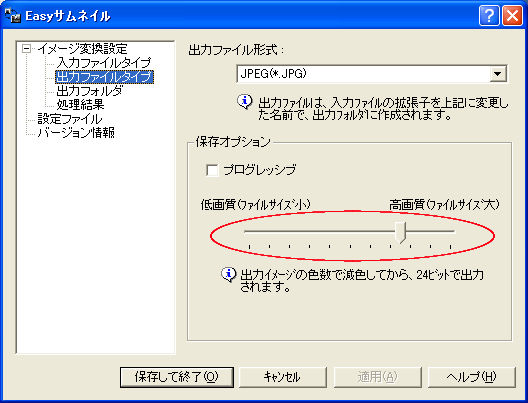Click the title bar question mark help button
This screenshot has width=528, height=403.
pos(489,15)
